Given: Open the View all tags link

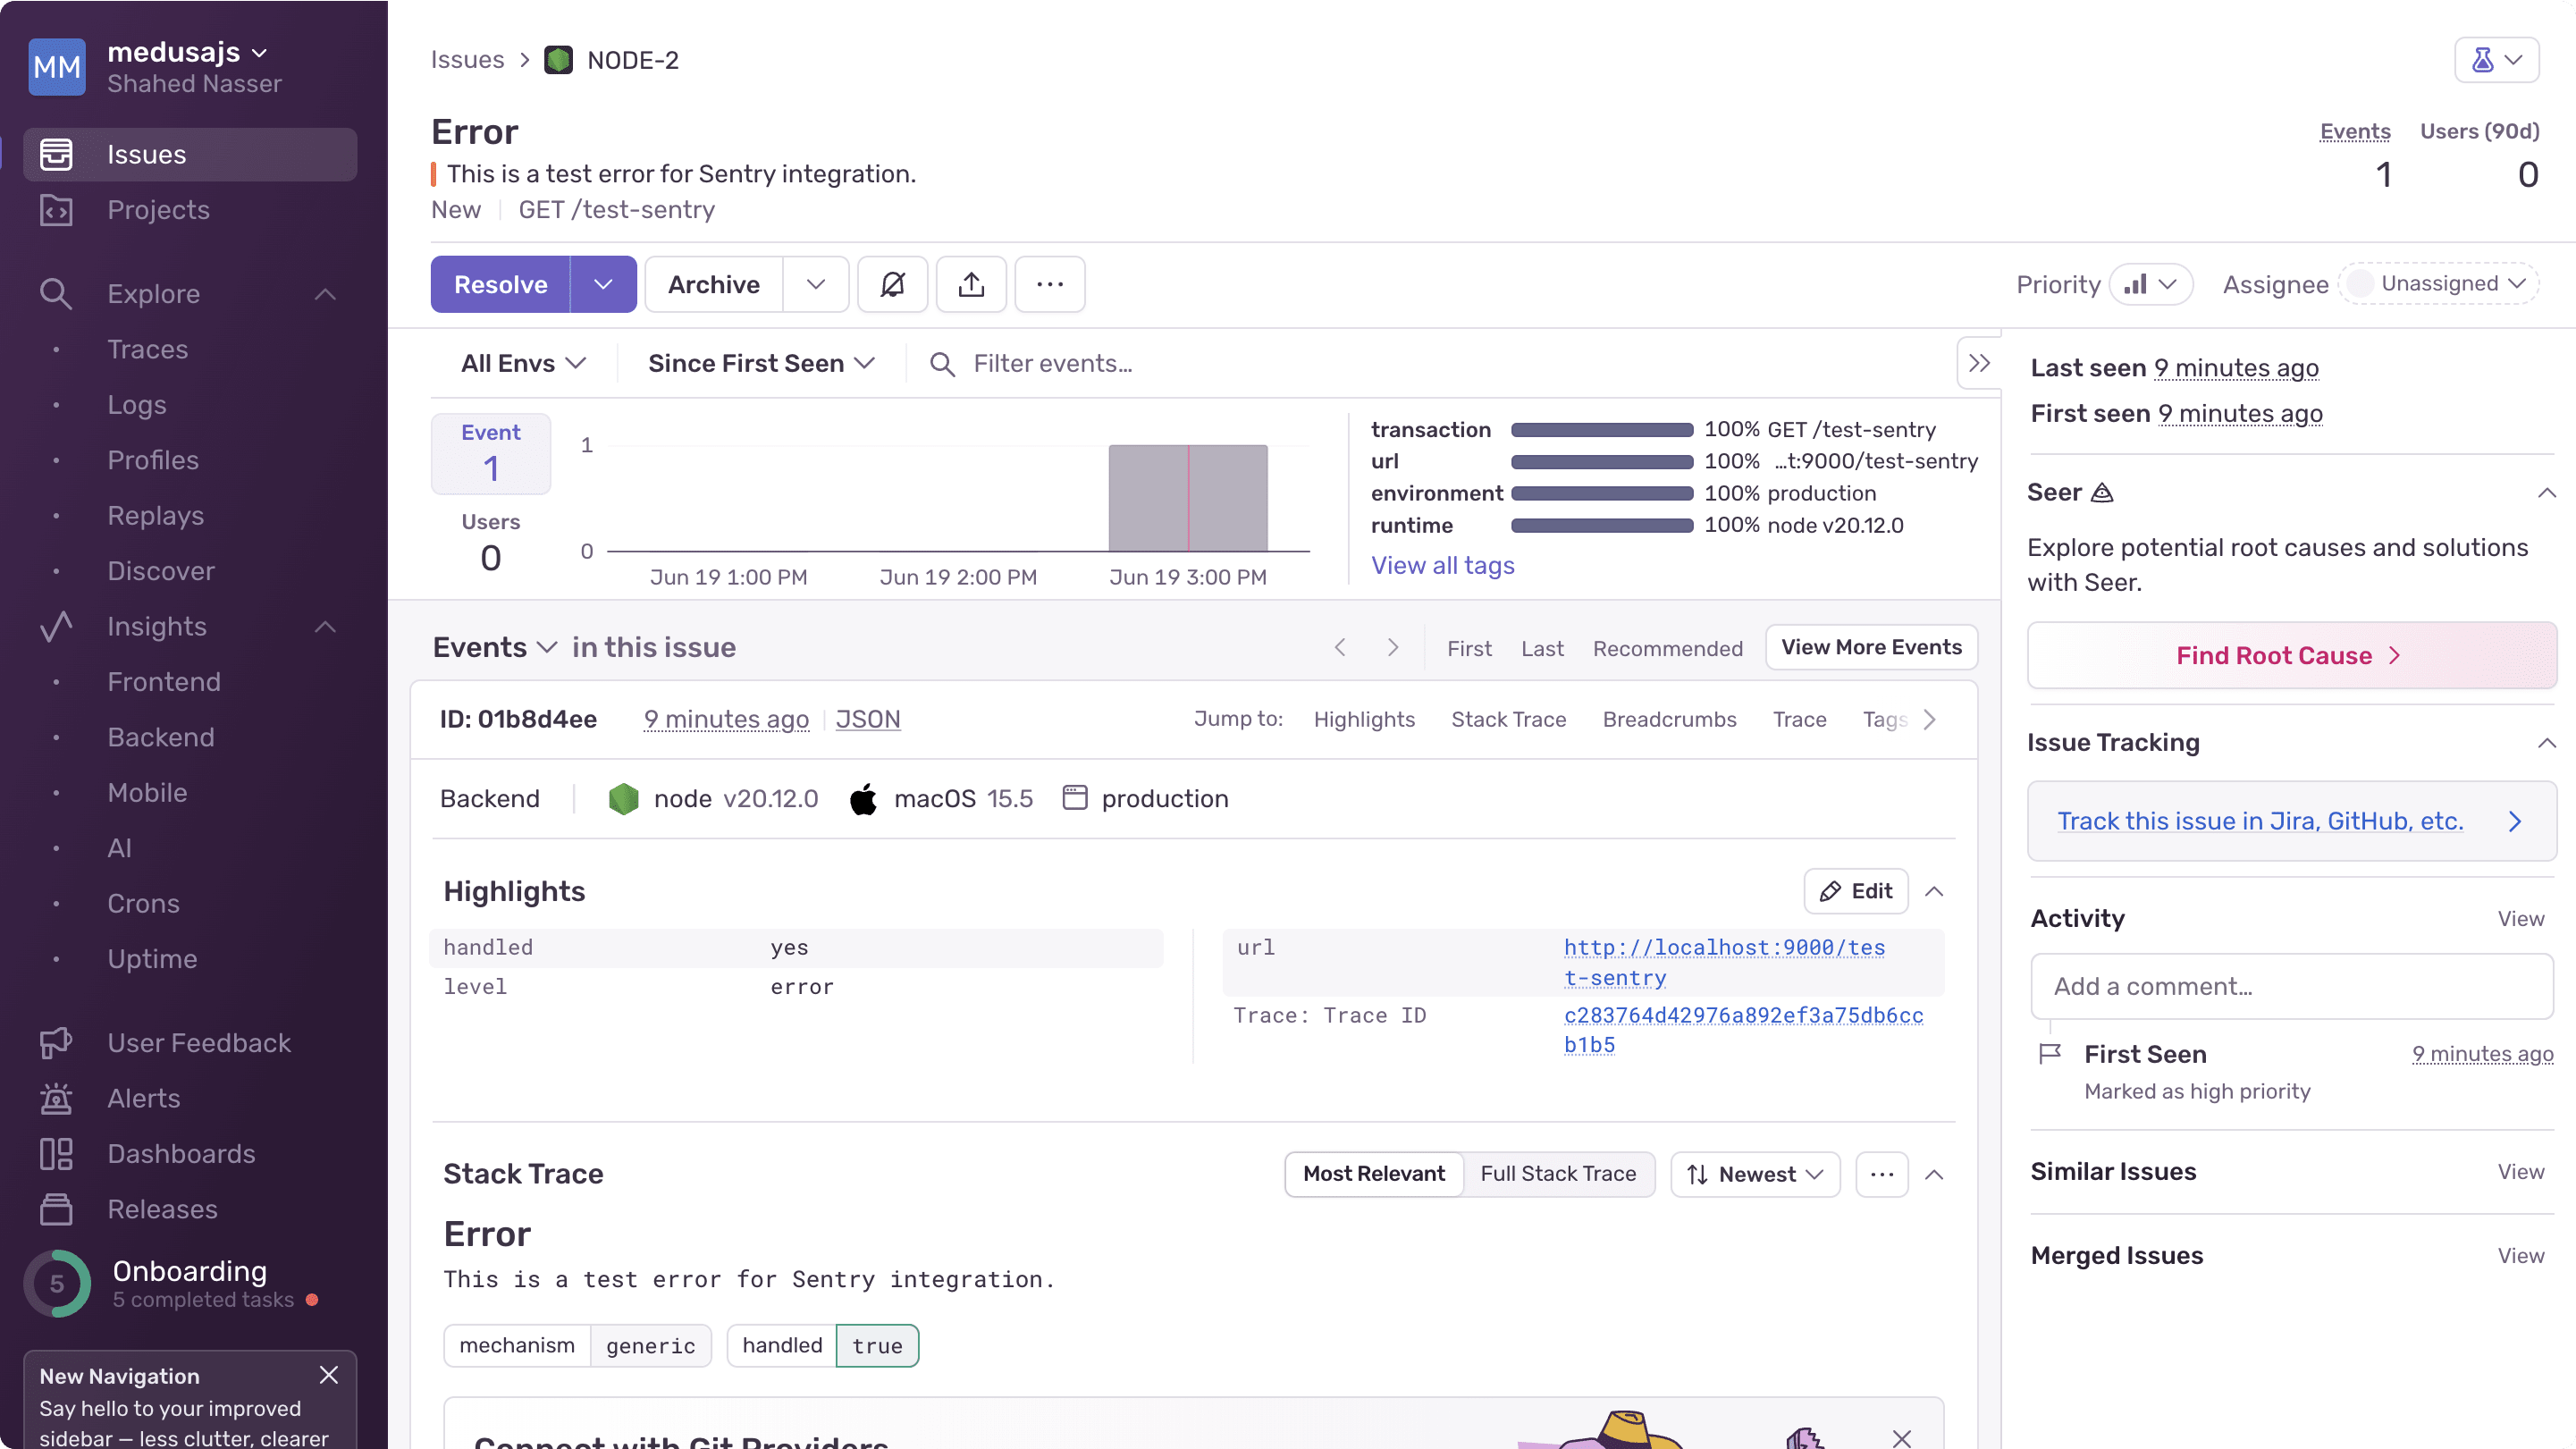Looking at the screenshot, I should click(x=1442, y=566).
